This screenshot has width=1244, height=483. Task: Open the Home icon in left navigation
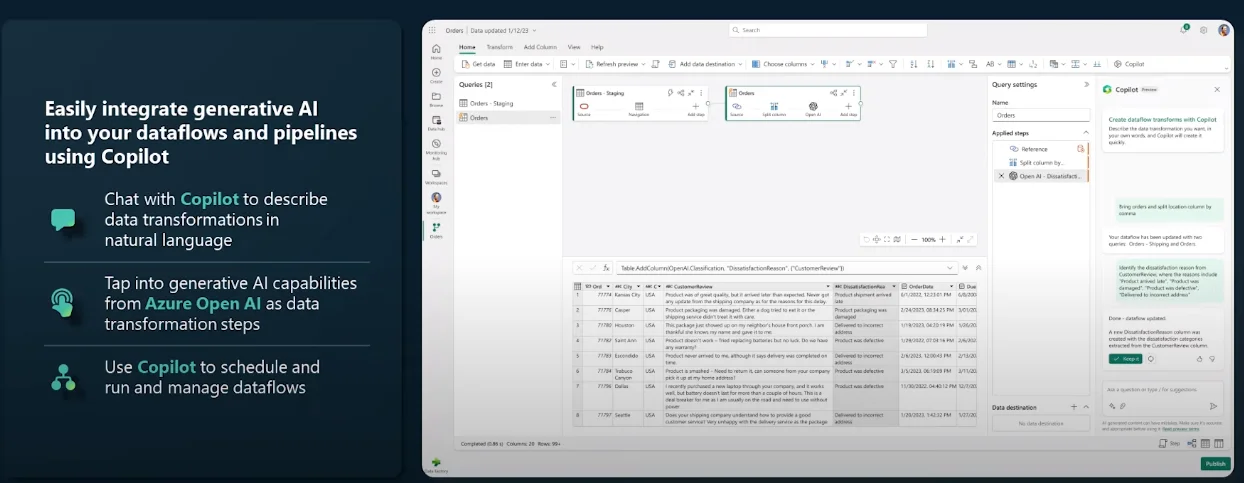[x=436, y=49]
